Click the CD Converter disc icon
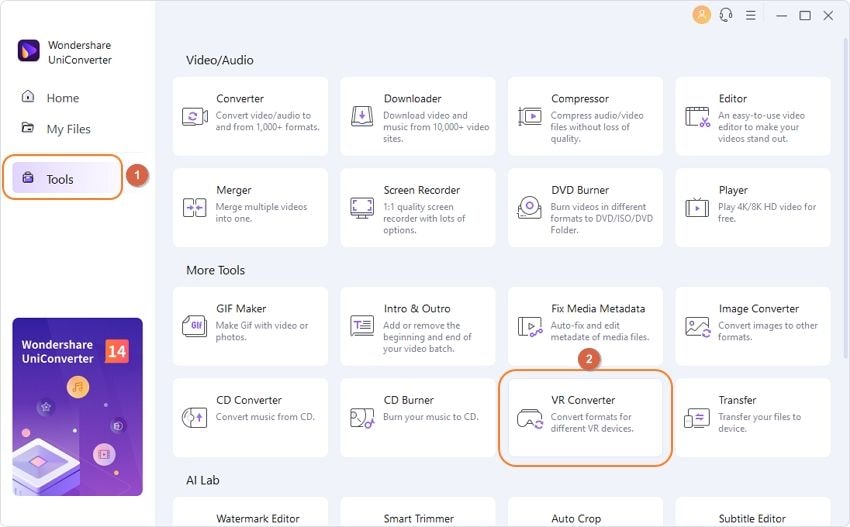Image resolution: width=850 pixels, height=527 pixels. [x=195, y=417]
